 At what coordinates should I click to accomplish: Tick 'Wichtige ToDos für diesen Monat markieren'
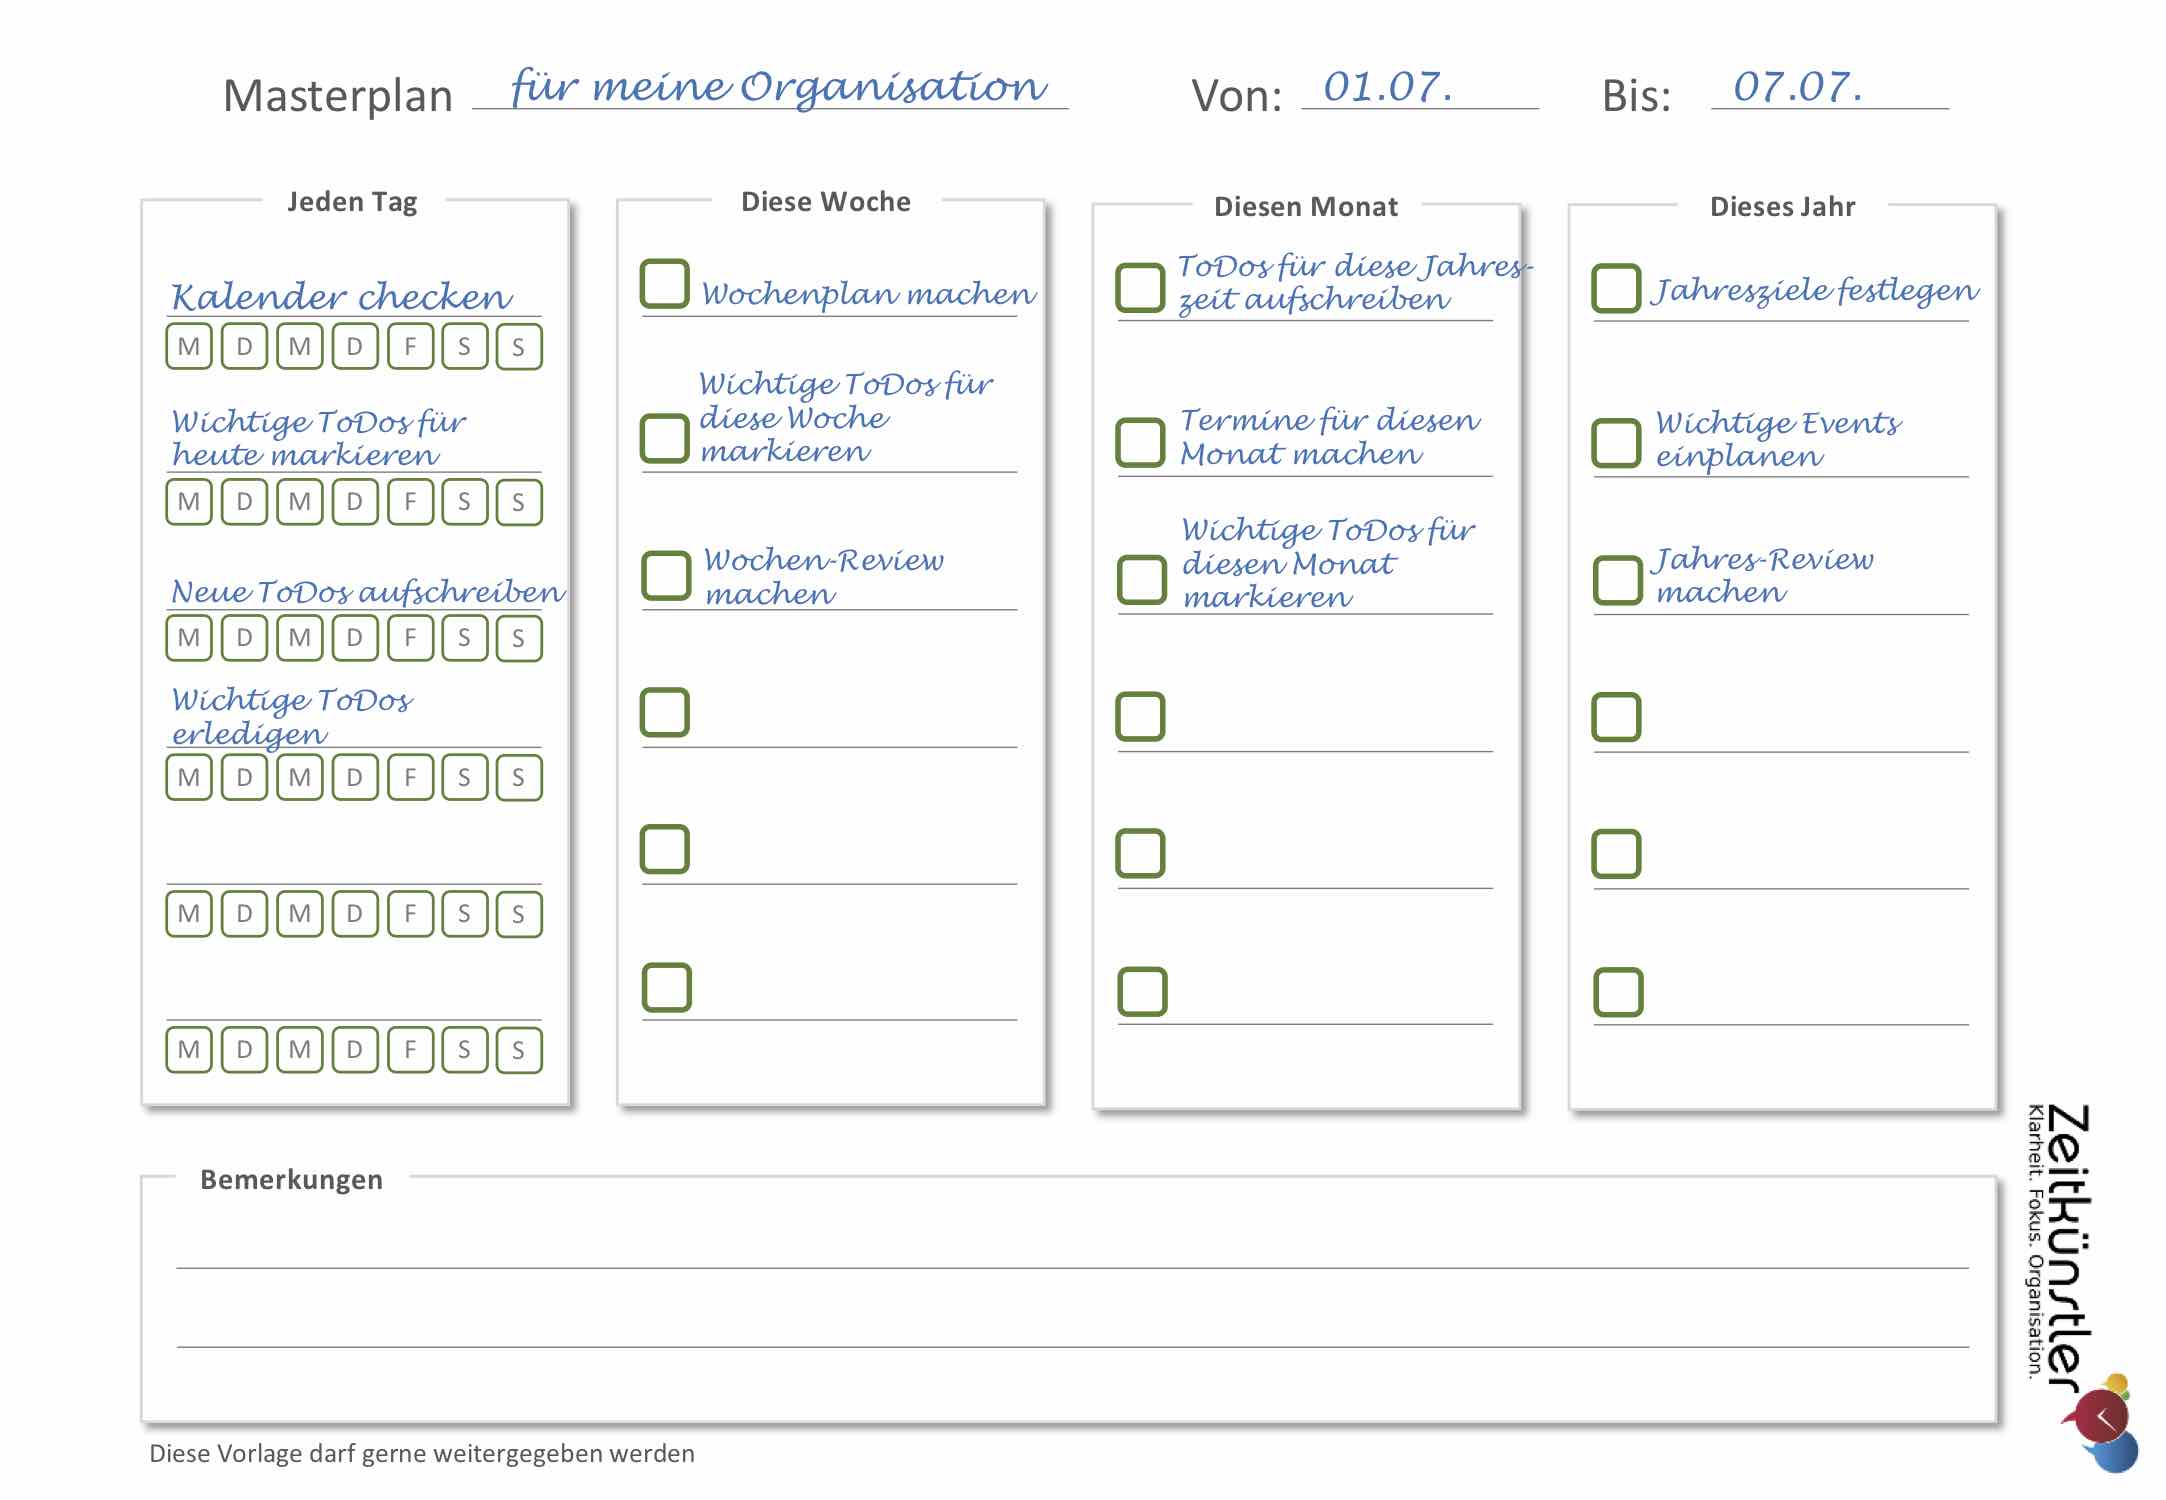coord(1141,581)
